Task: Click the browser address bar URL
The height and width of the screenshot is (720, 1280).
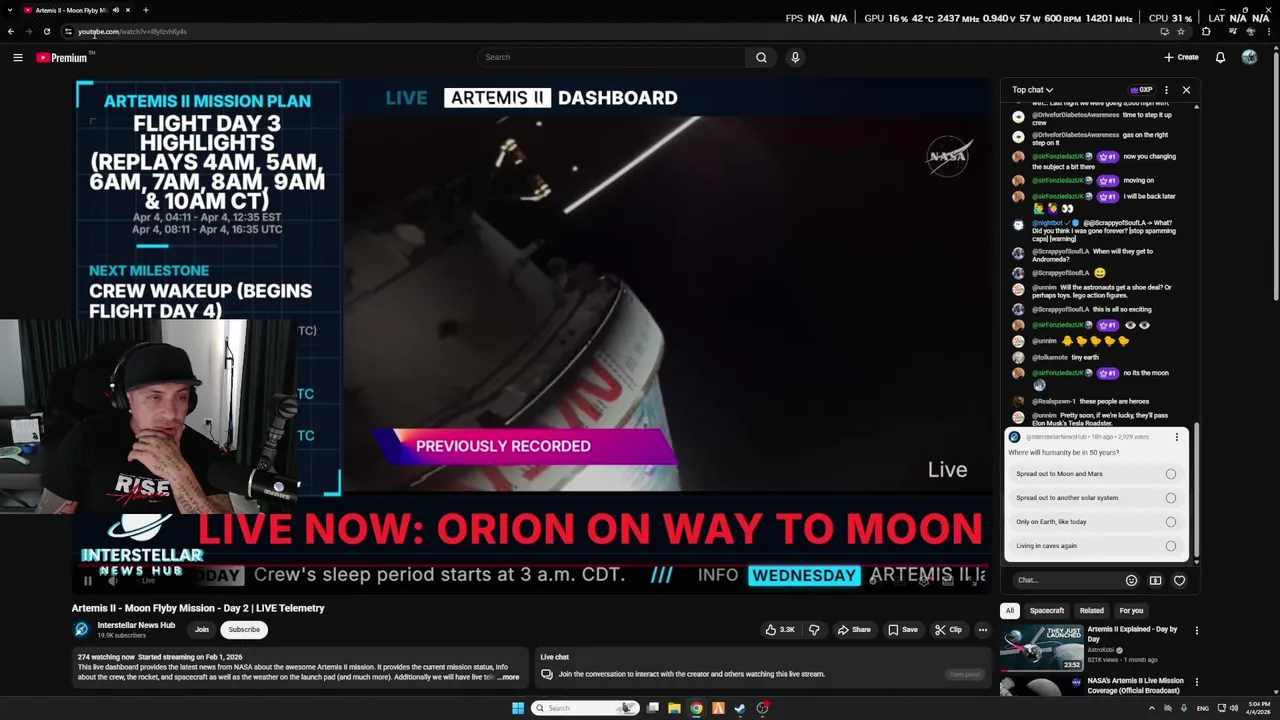Action: 132,31
